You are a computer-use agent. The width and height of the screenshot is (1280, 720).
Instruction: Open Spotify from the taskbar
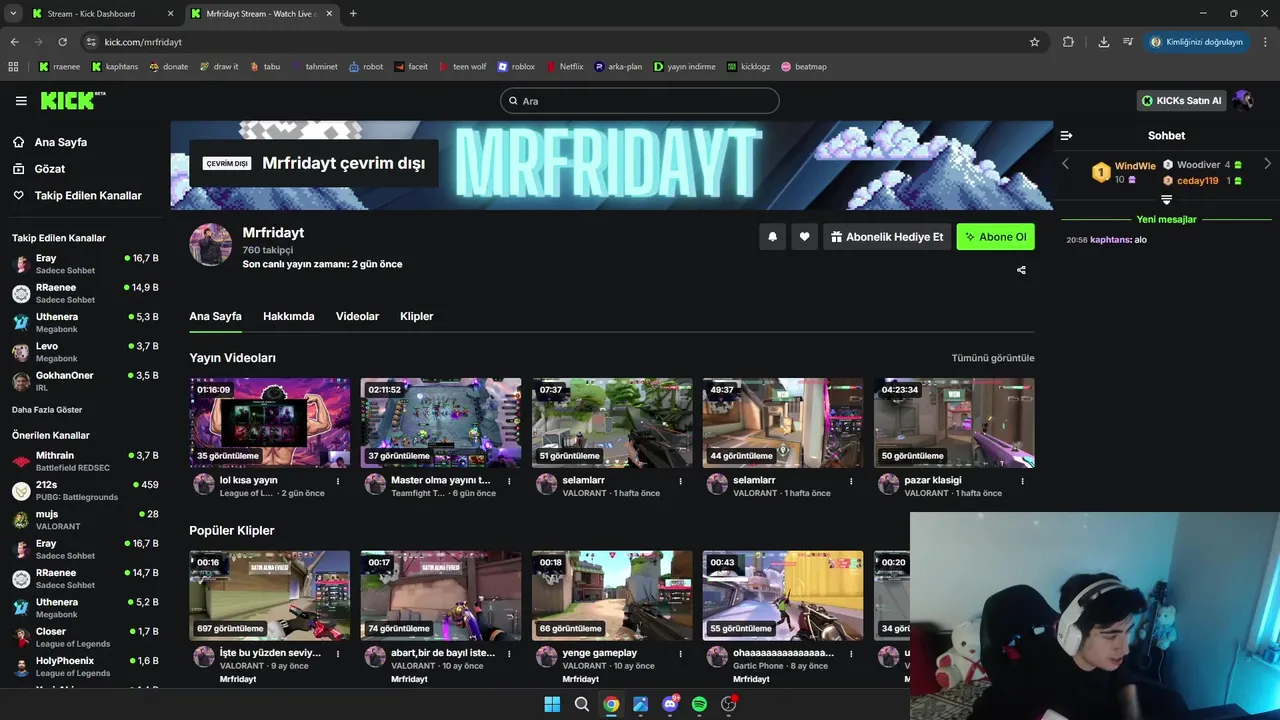(699, 704)
